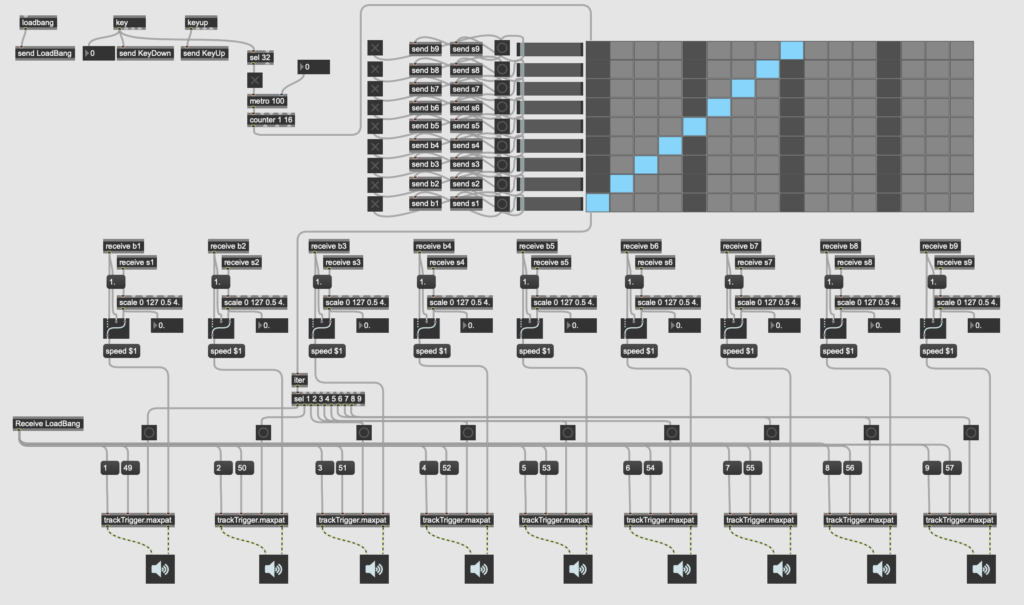Viewport: 1024px width, 605px height.
Task: Click bang button above the message 56 box
Action: 871,433
